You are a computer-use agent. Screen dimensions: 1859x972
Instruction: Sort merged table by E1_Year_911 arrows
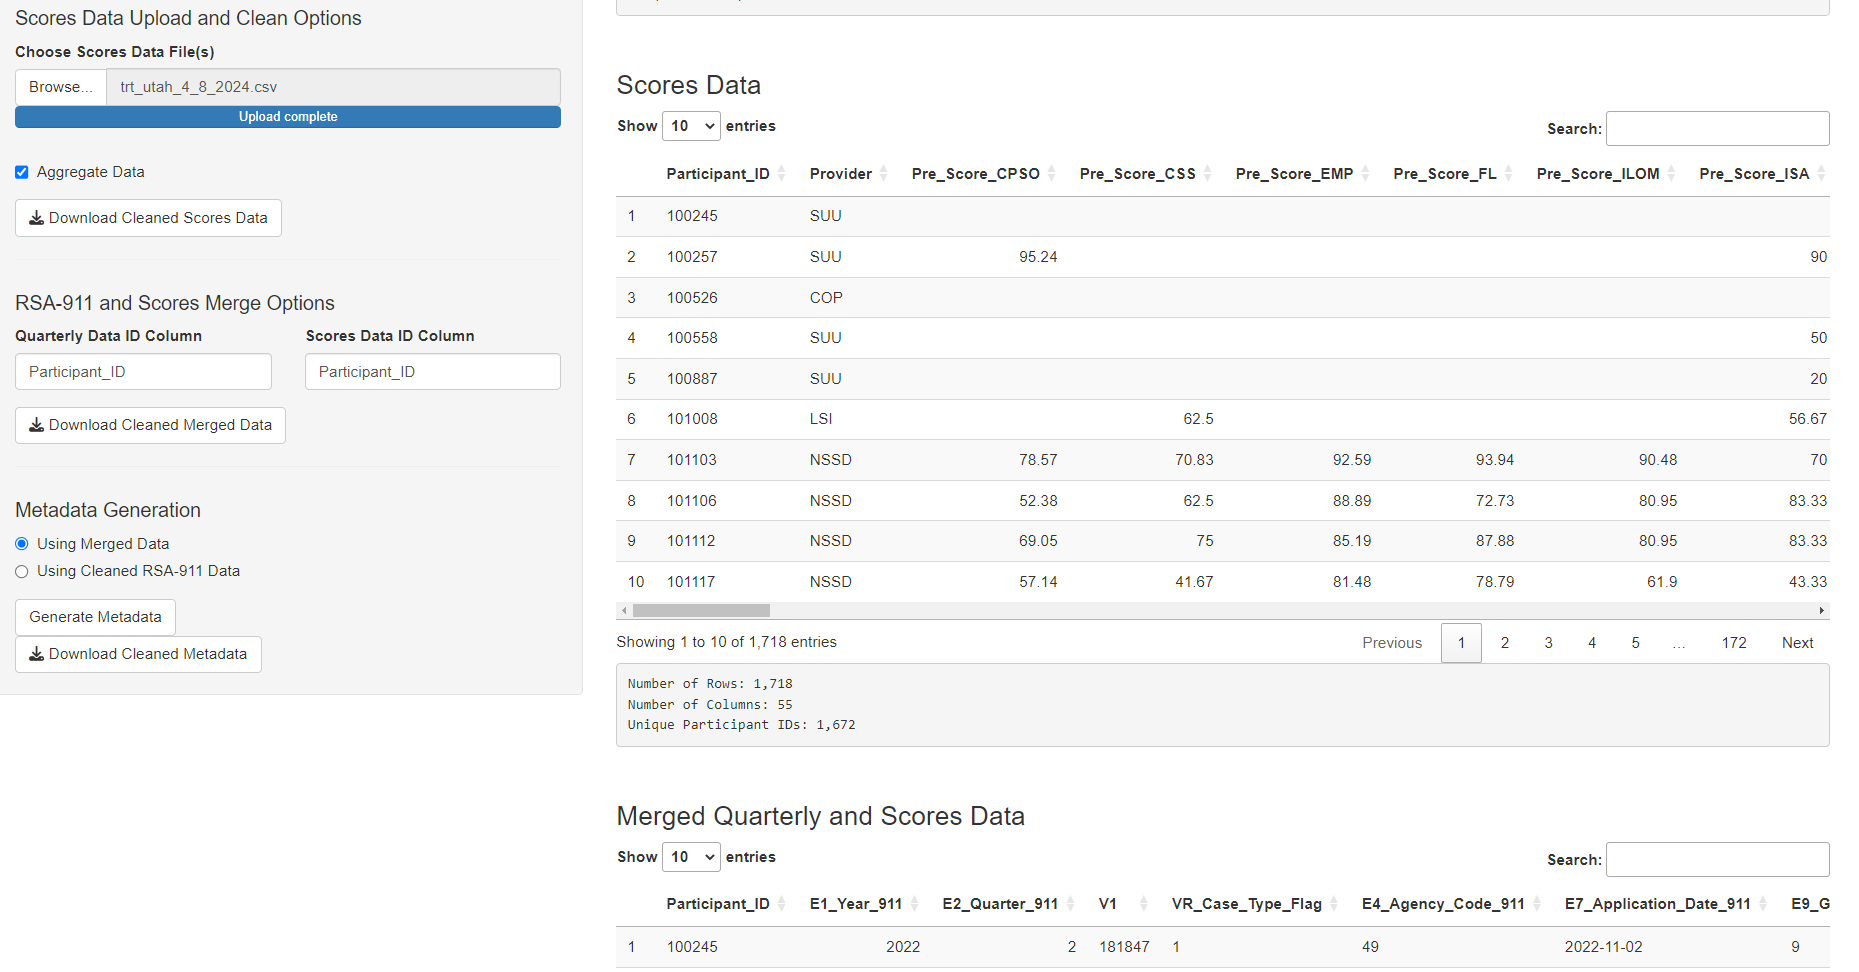coord(914,904)
